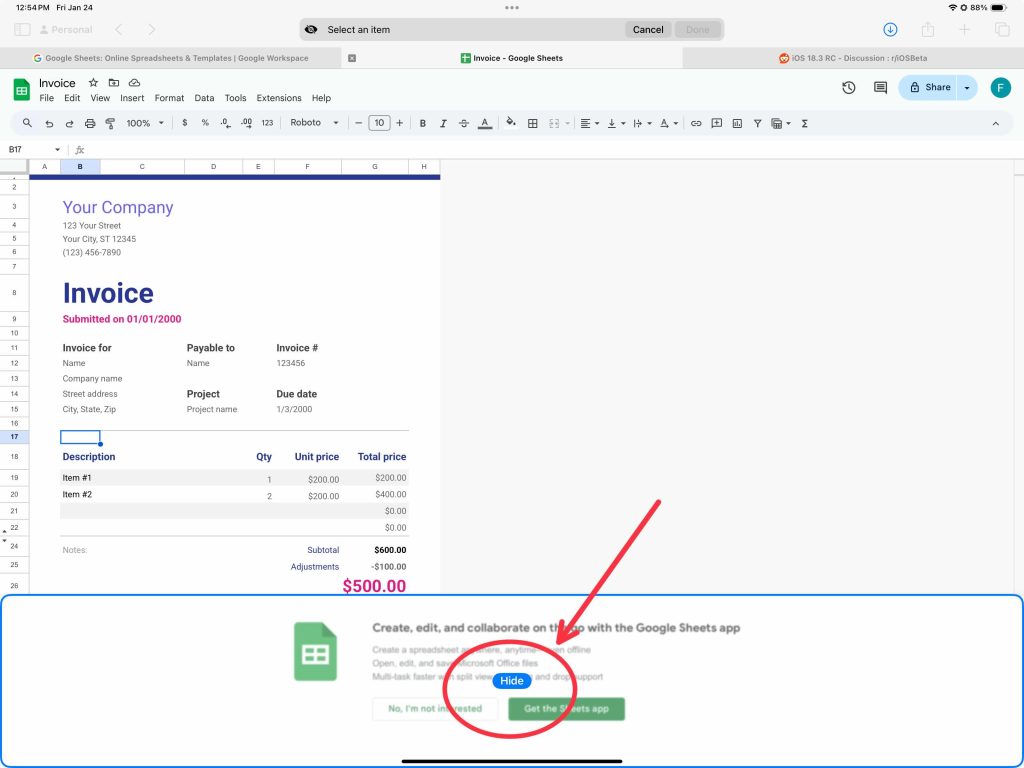Expand the Share options arrow

(967, 88)
